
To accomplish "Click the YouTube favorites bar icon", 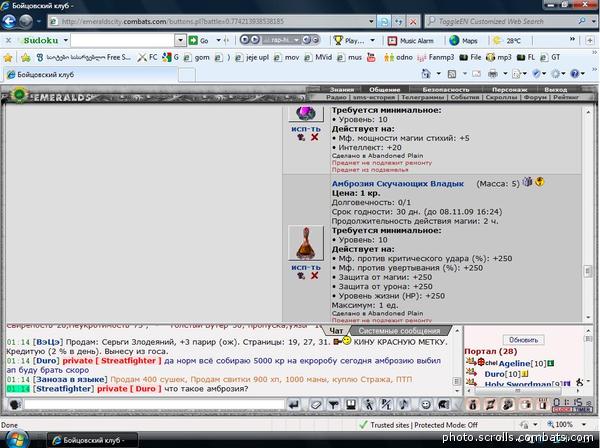I will coord(371,57).
